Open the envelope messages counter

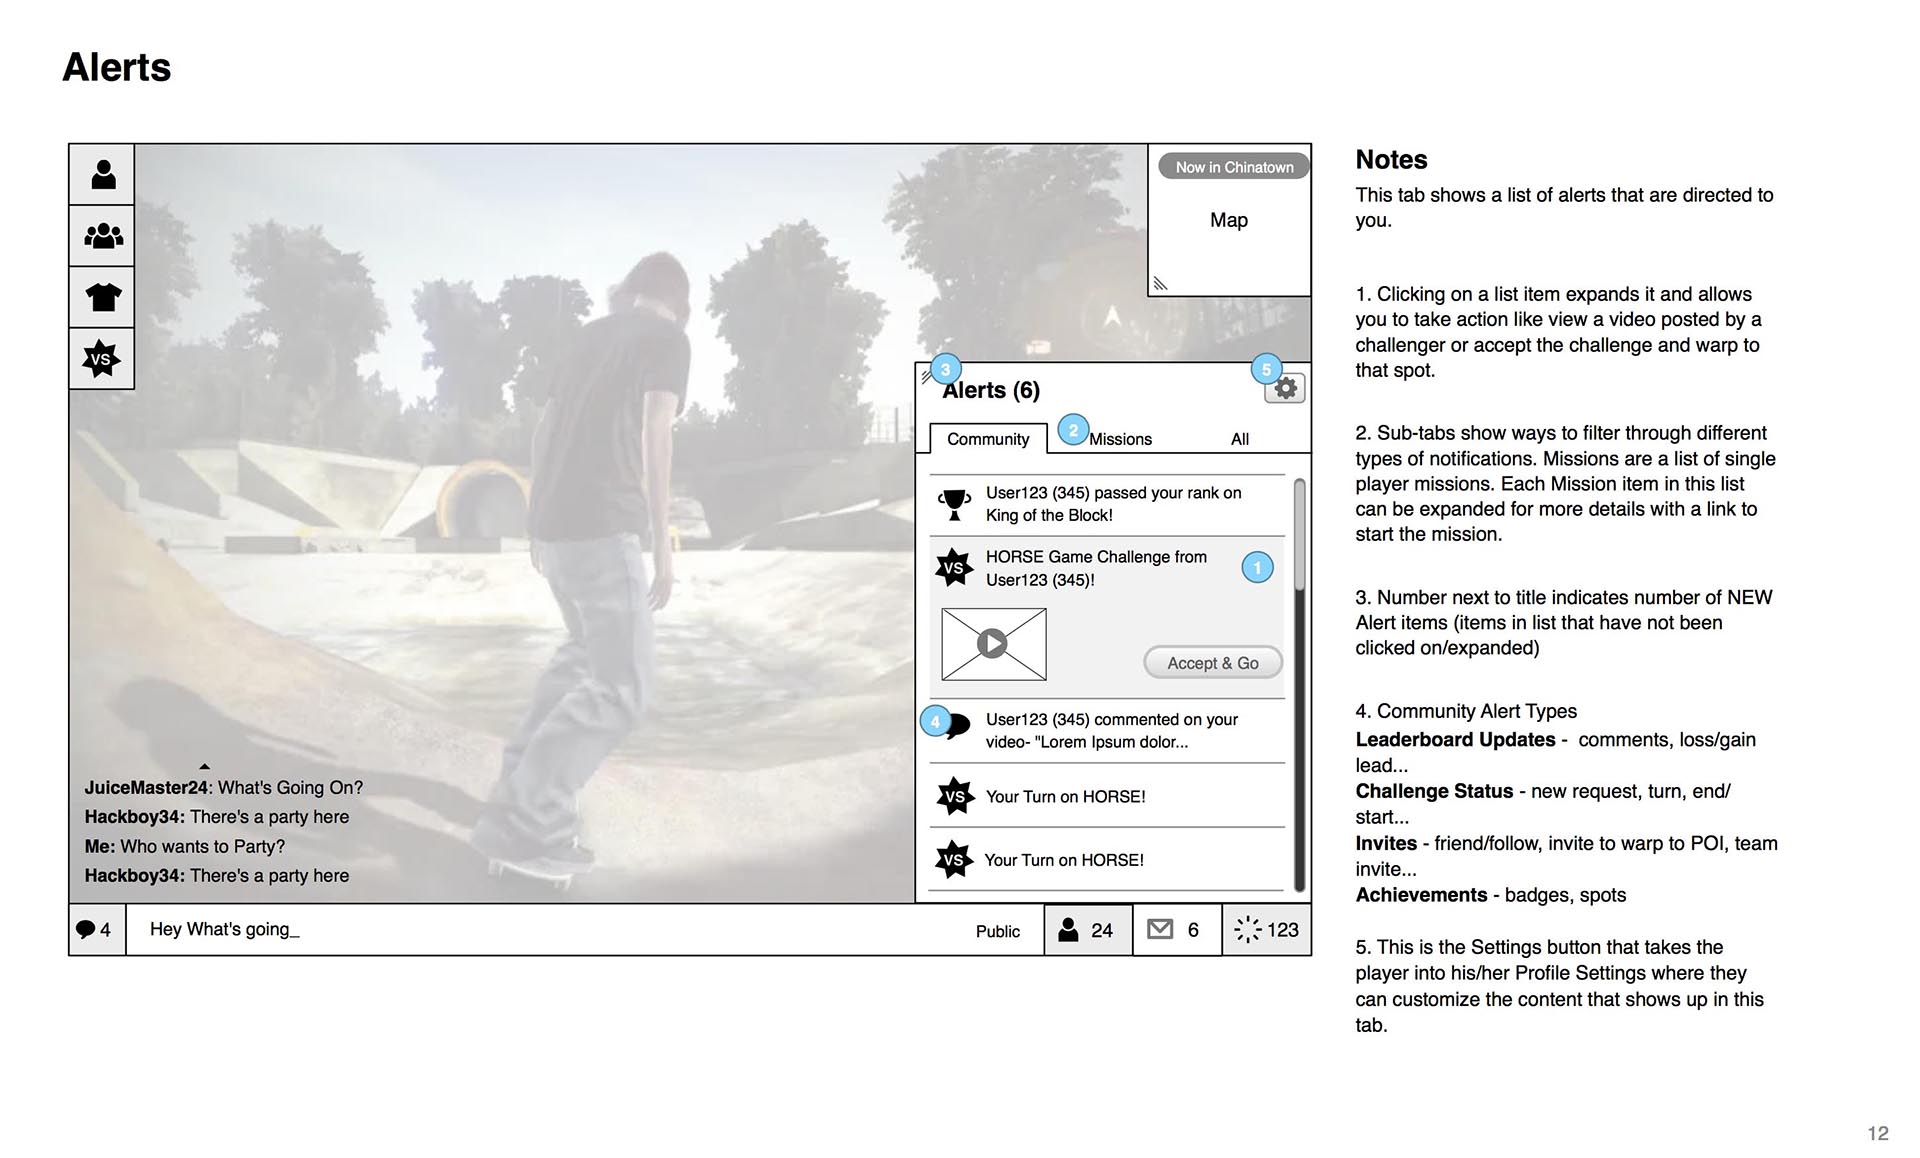pyautogui.click(x=1175, y=930)
